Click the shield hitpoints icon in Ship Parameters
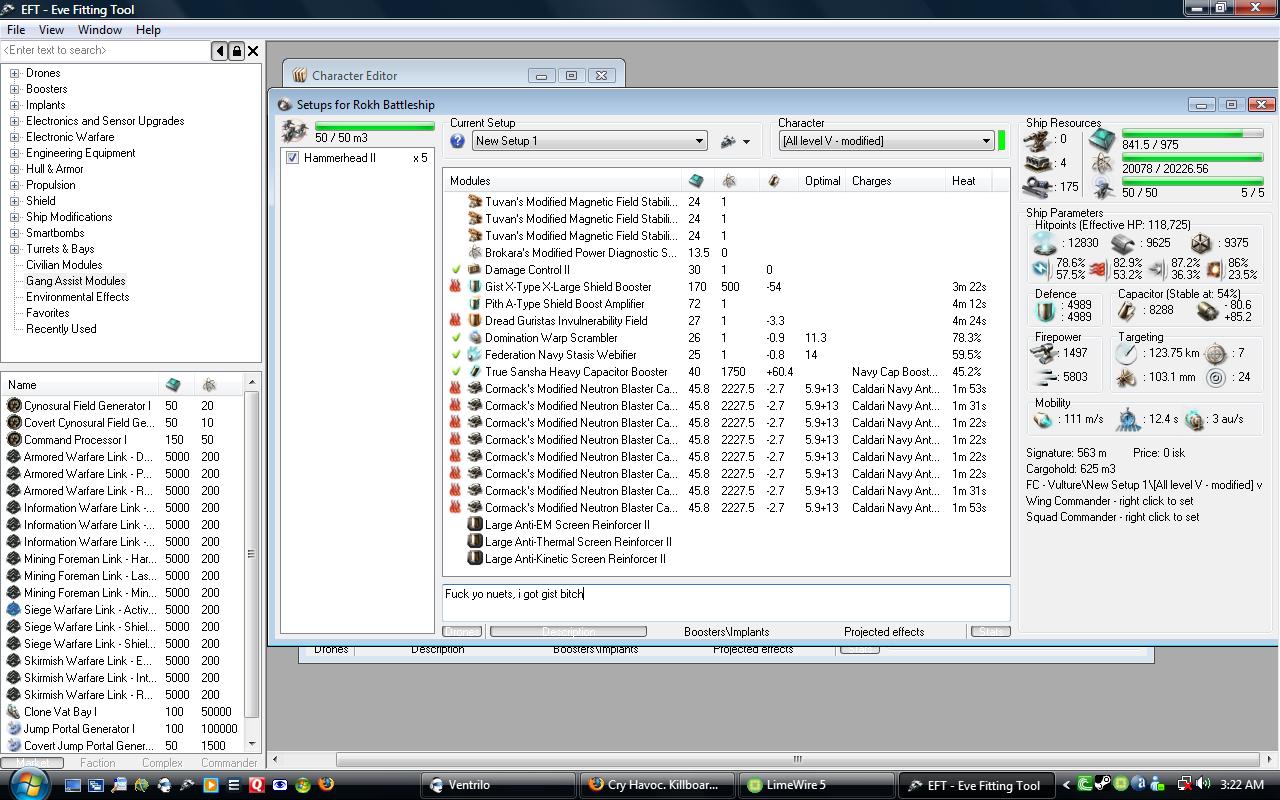Image resolution: width=1280 pixels, height=800 pixels. click(1045, 243)
